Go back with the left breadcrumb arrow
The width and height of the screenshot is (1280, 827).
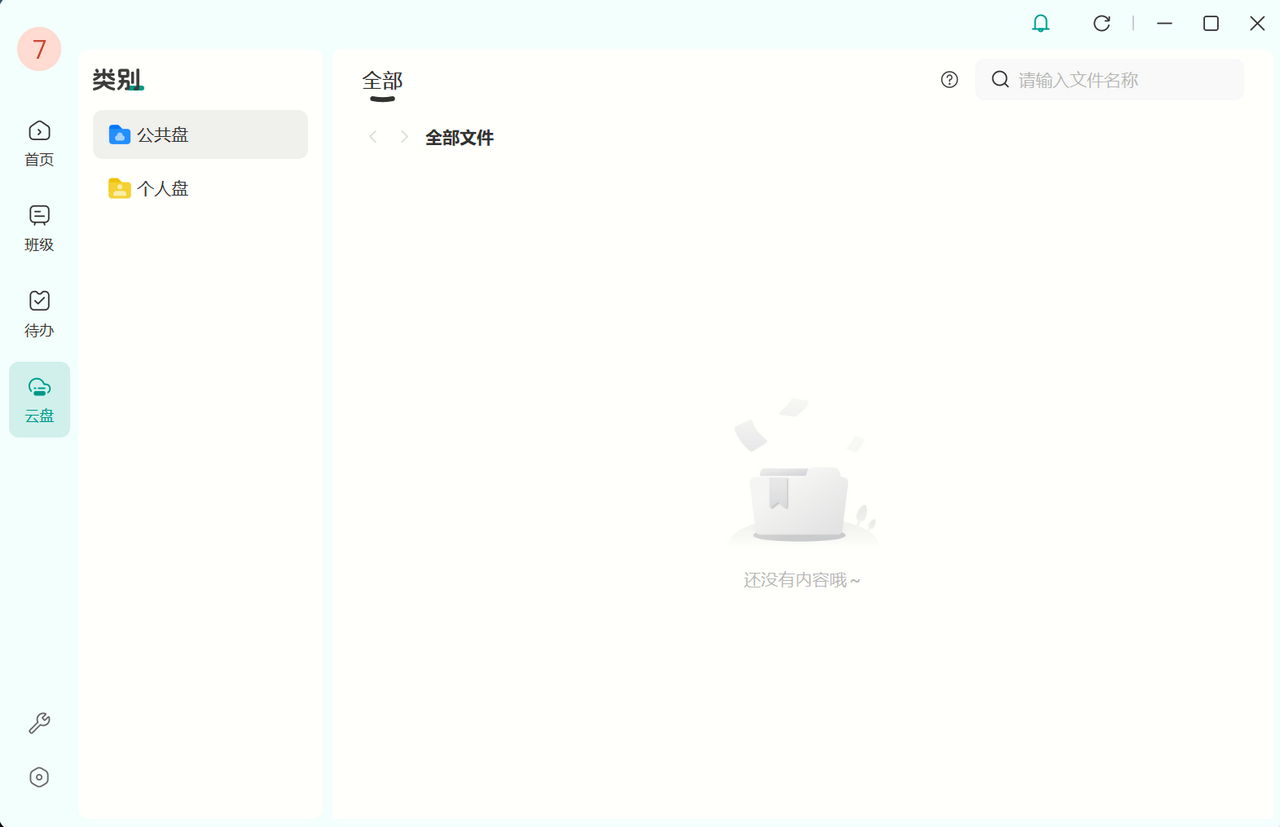click(x=372, y=136)
